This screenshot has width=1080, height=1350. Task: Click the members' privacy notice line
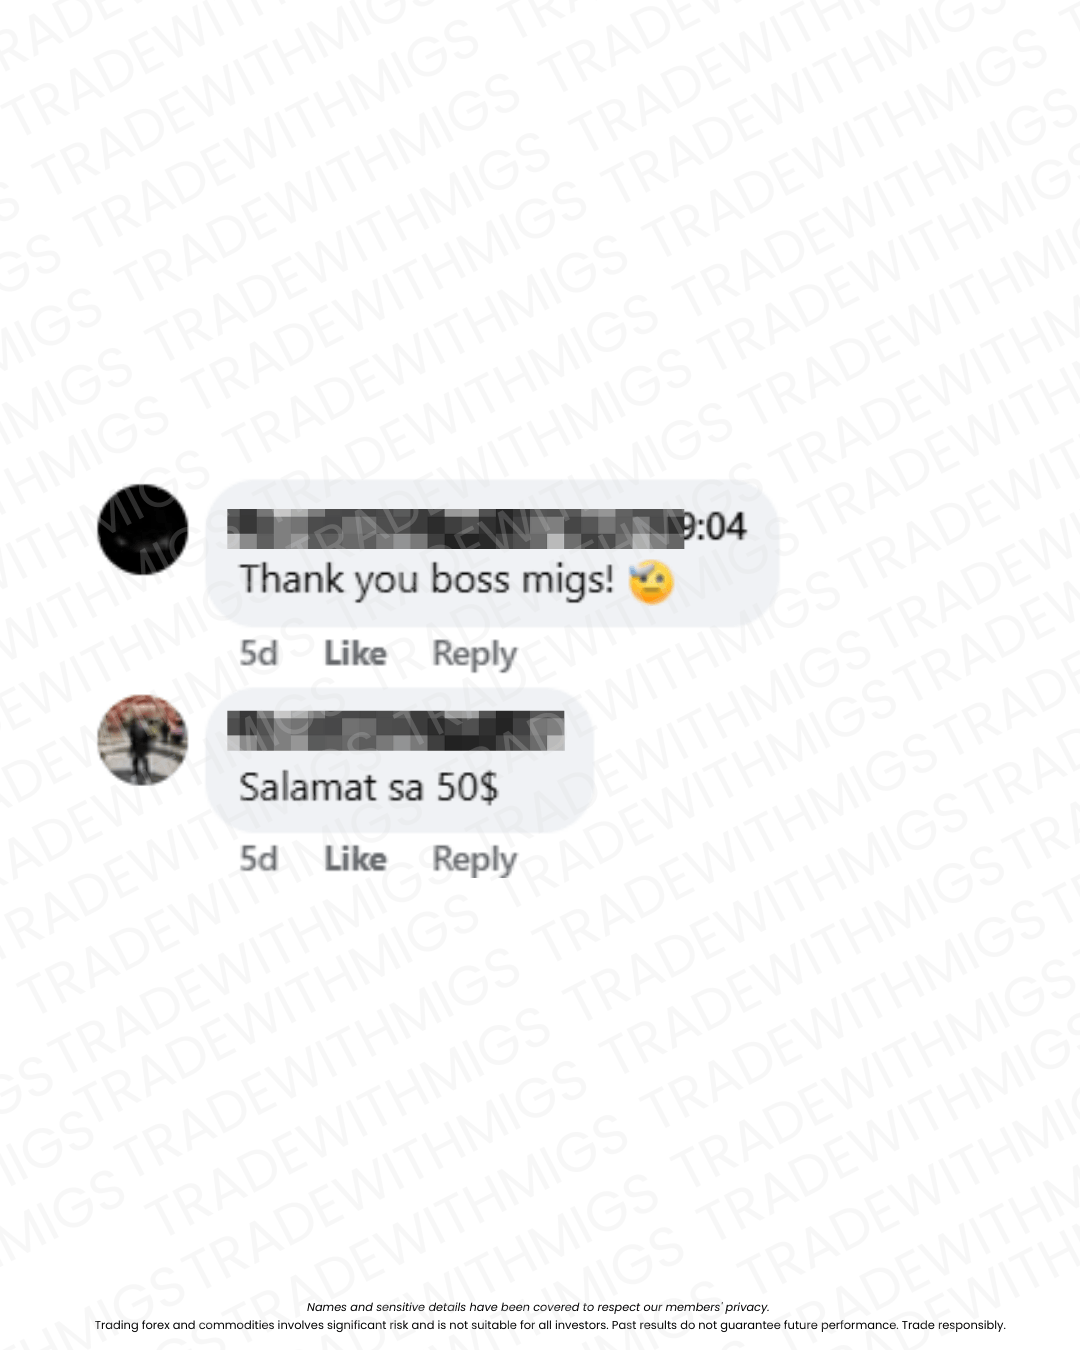(x=538, y=1307)
